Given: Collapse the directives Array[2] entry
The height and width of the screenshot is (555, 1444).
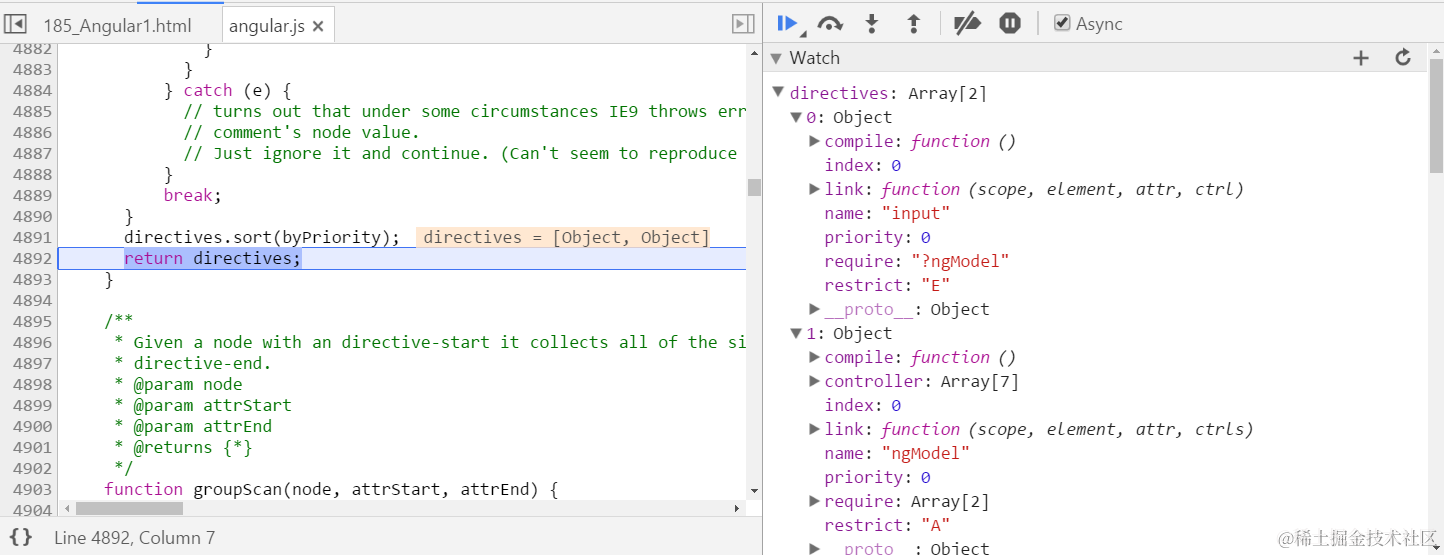Looking at the screenshot, I should [777, 93].
